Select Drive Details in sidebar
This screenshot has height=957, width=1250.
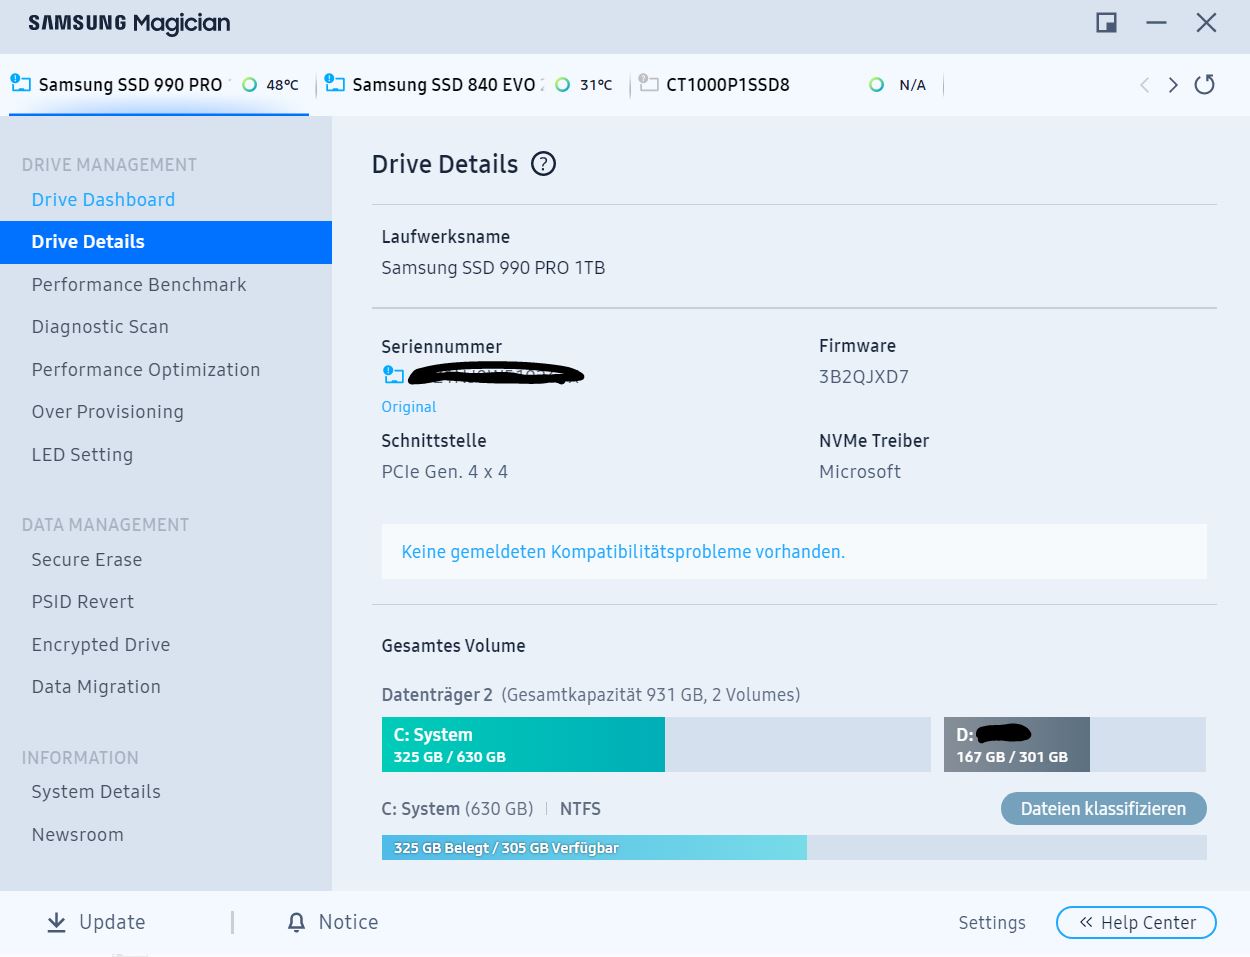pyautogui.click(x=166, y=242)
